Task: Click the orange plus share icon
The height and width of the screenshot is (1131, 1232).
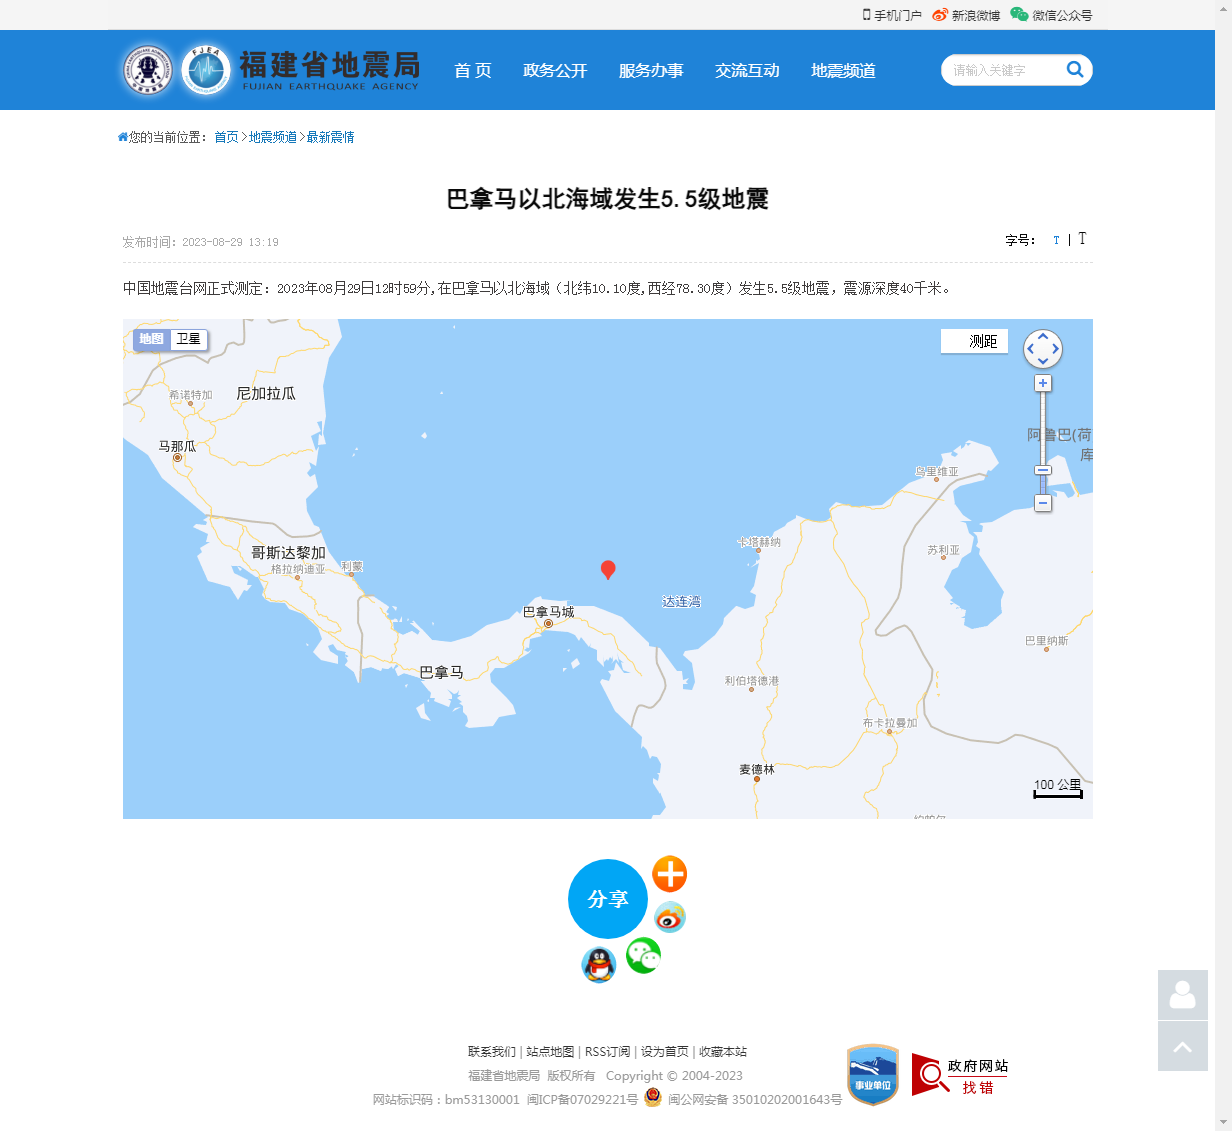Action: coord(669,874)
